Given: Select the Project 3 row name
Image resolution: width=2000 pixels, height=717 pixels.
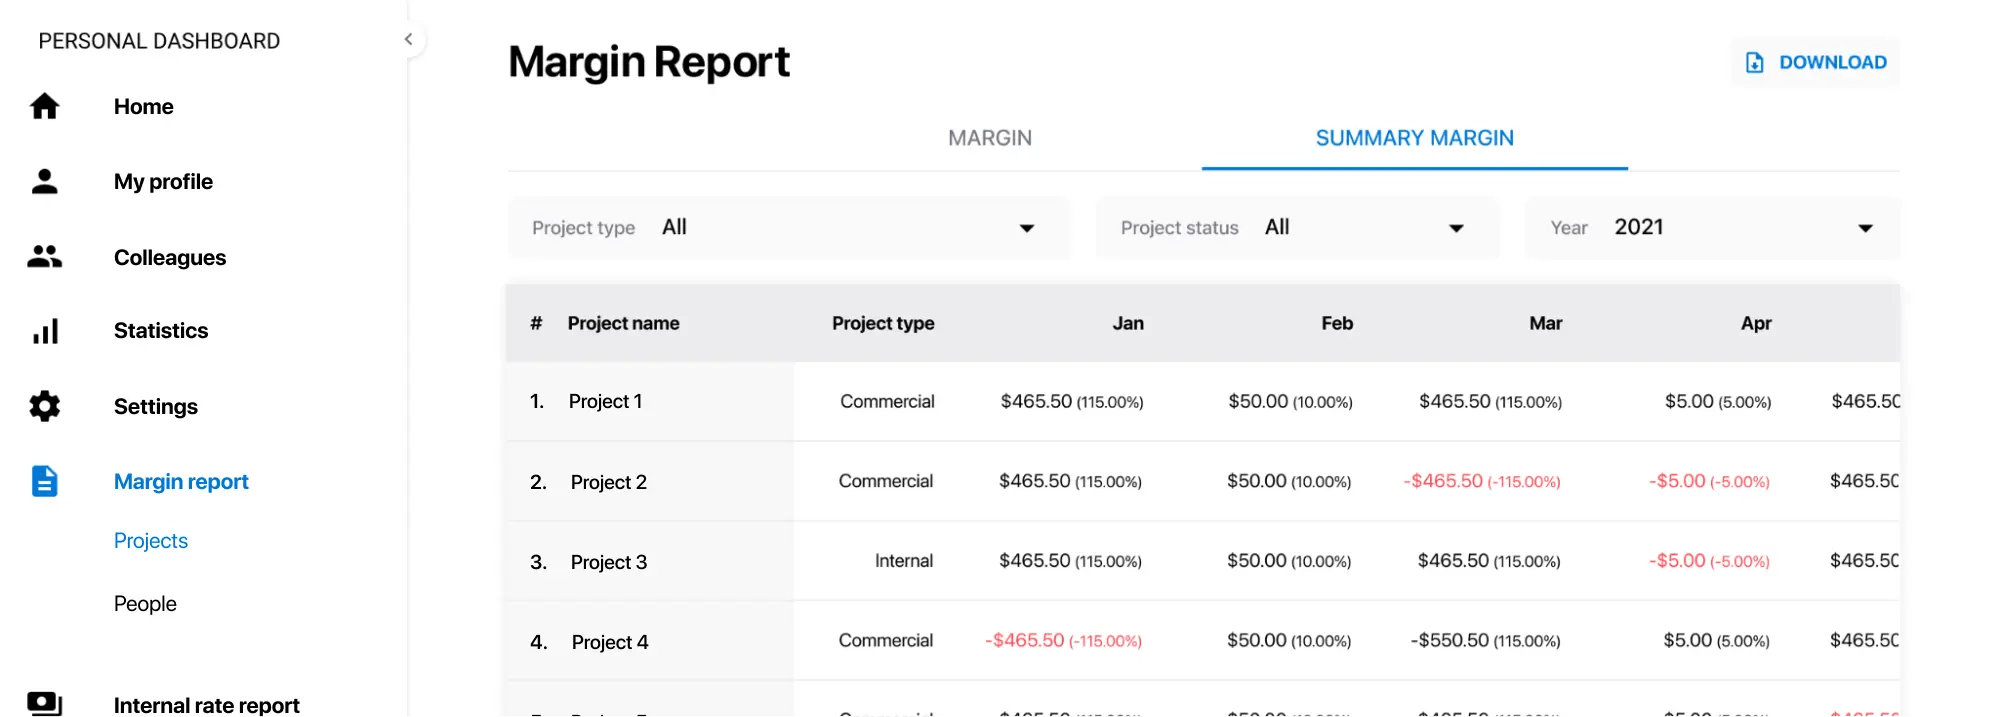Looking at the screenshot, I should pos(608,562).
